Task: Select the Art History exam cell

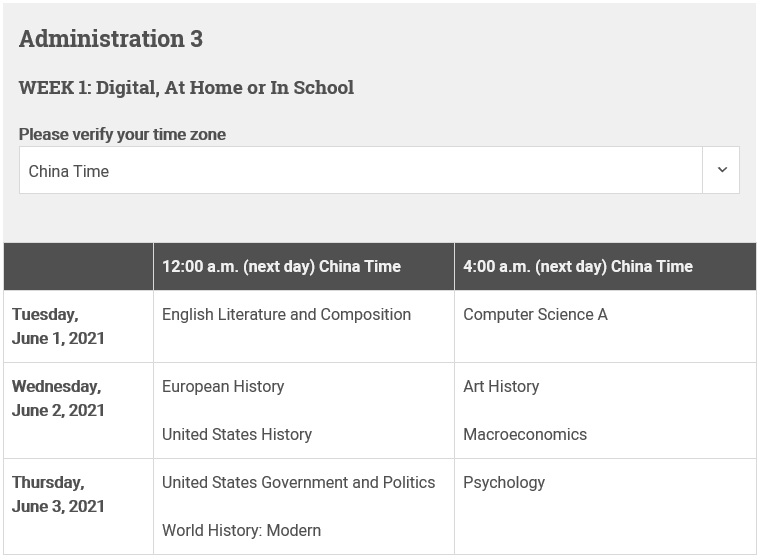Action: 501,386
